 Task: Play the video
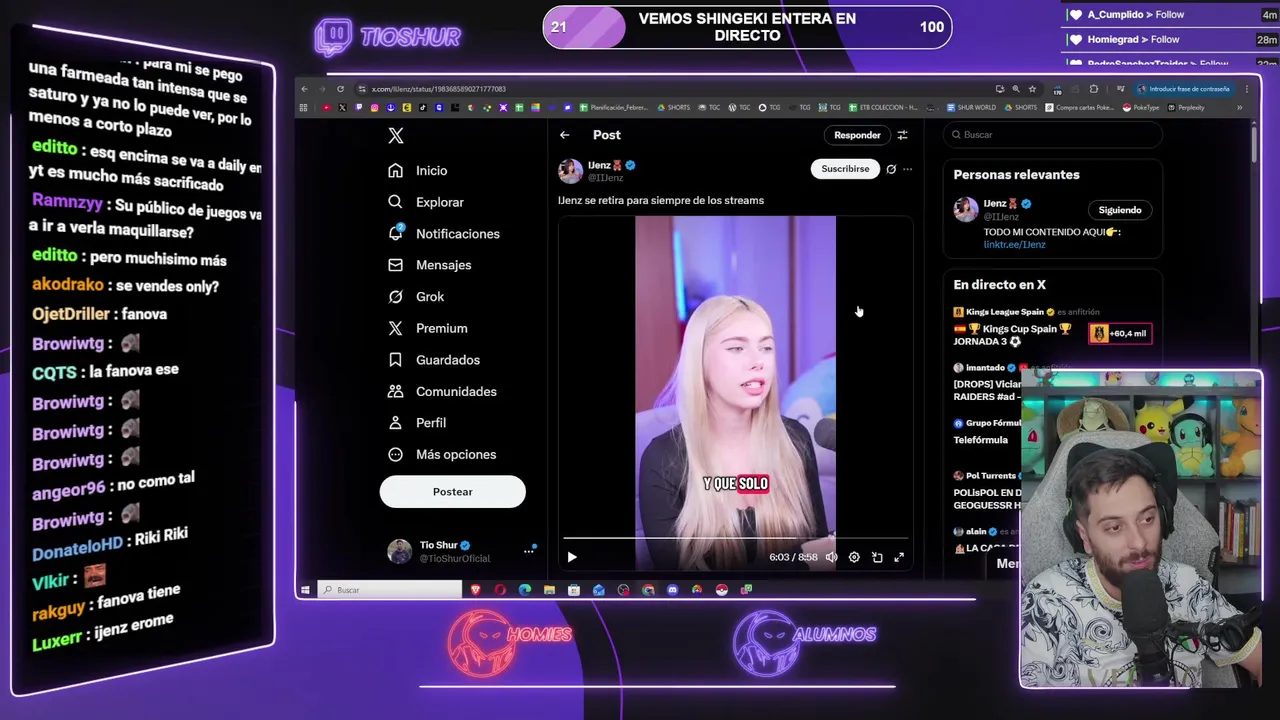click(572, 557)
